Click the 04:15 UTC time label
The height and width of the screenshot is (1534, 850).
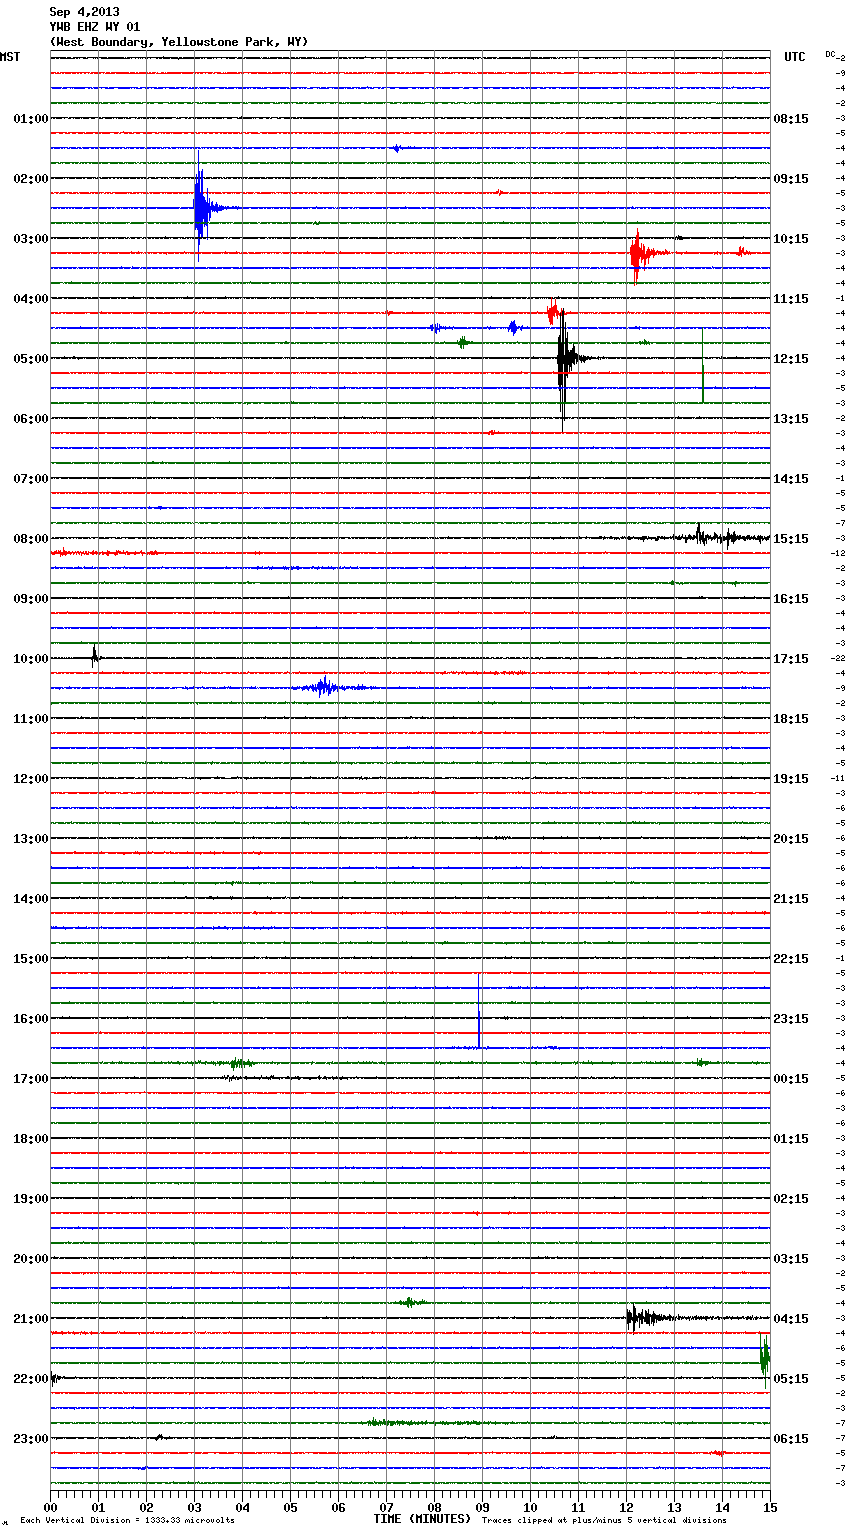coord(791,1318)
